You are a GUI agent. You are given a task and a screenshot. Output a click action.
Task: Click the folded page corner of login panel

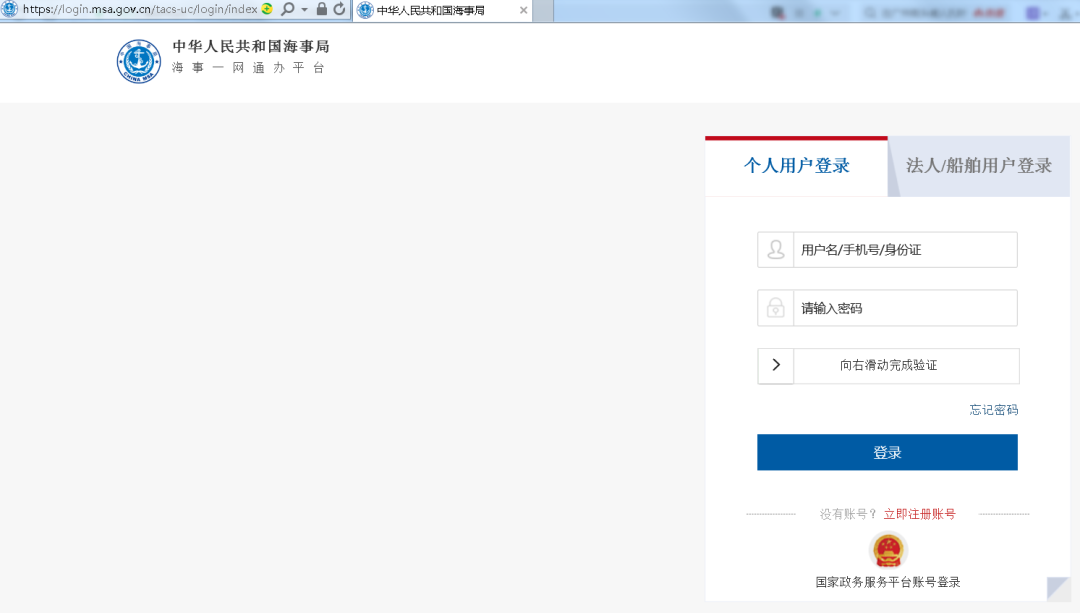(x=1058, y=589)
